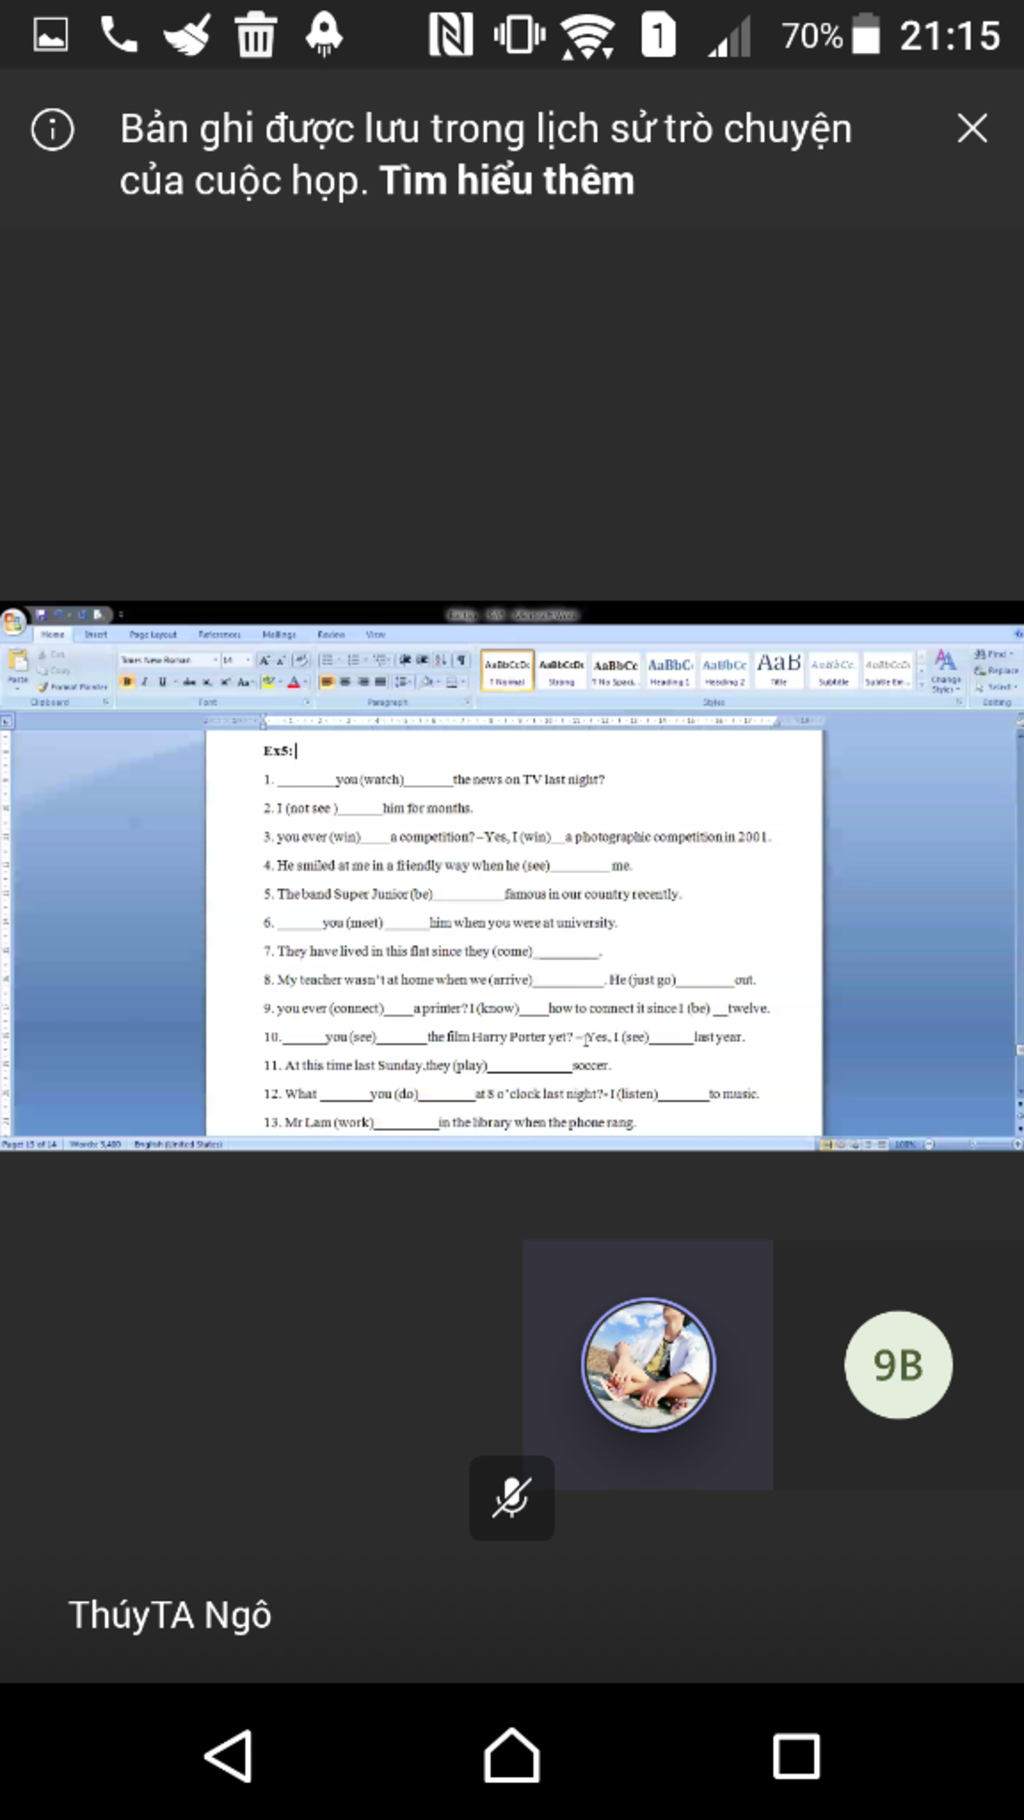Apply the Heading 2 style

coord(724,670)
